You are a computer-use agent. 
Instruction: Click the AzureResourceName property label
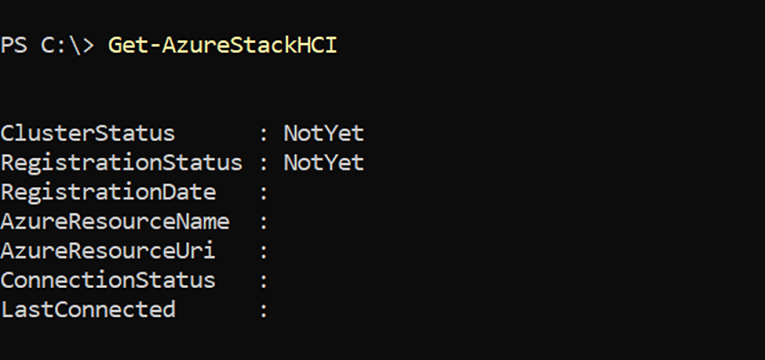pyautogui.click(x=115, y=222)
